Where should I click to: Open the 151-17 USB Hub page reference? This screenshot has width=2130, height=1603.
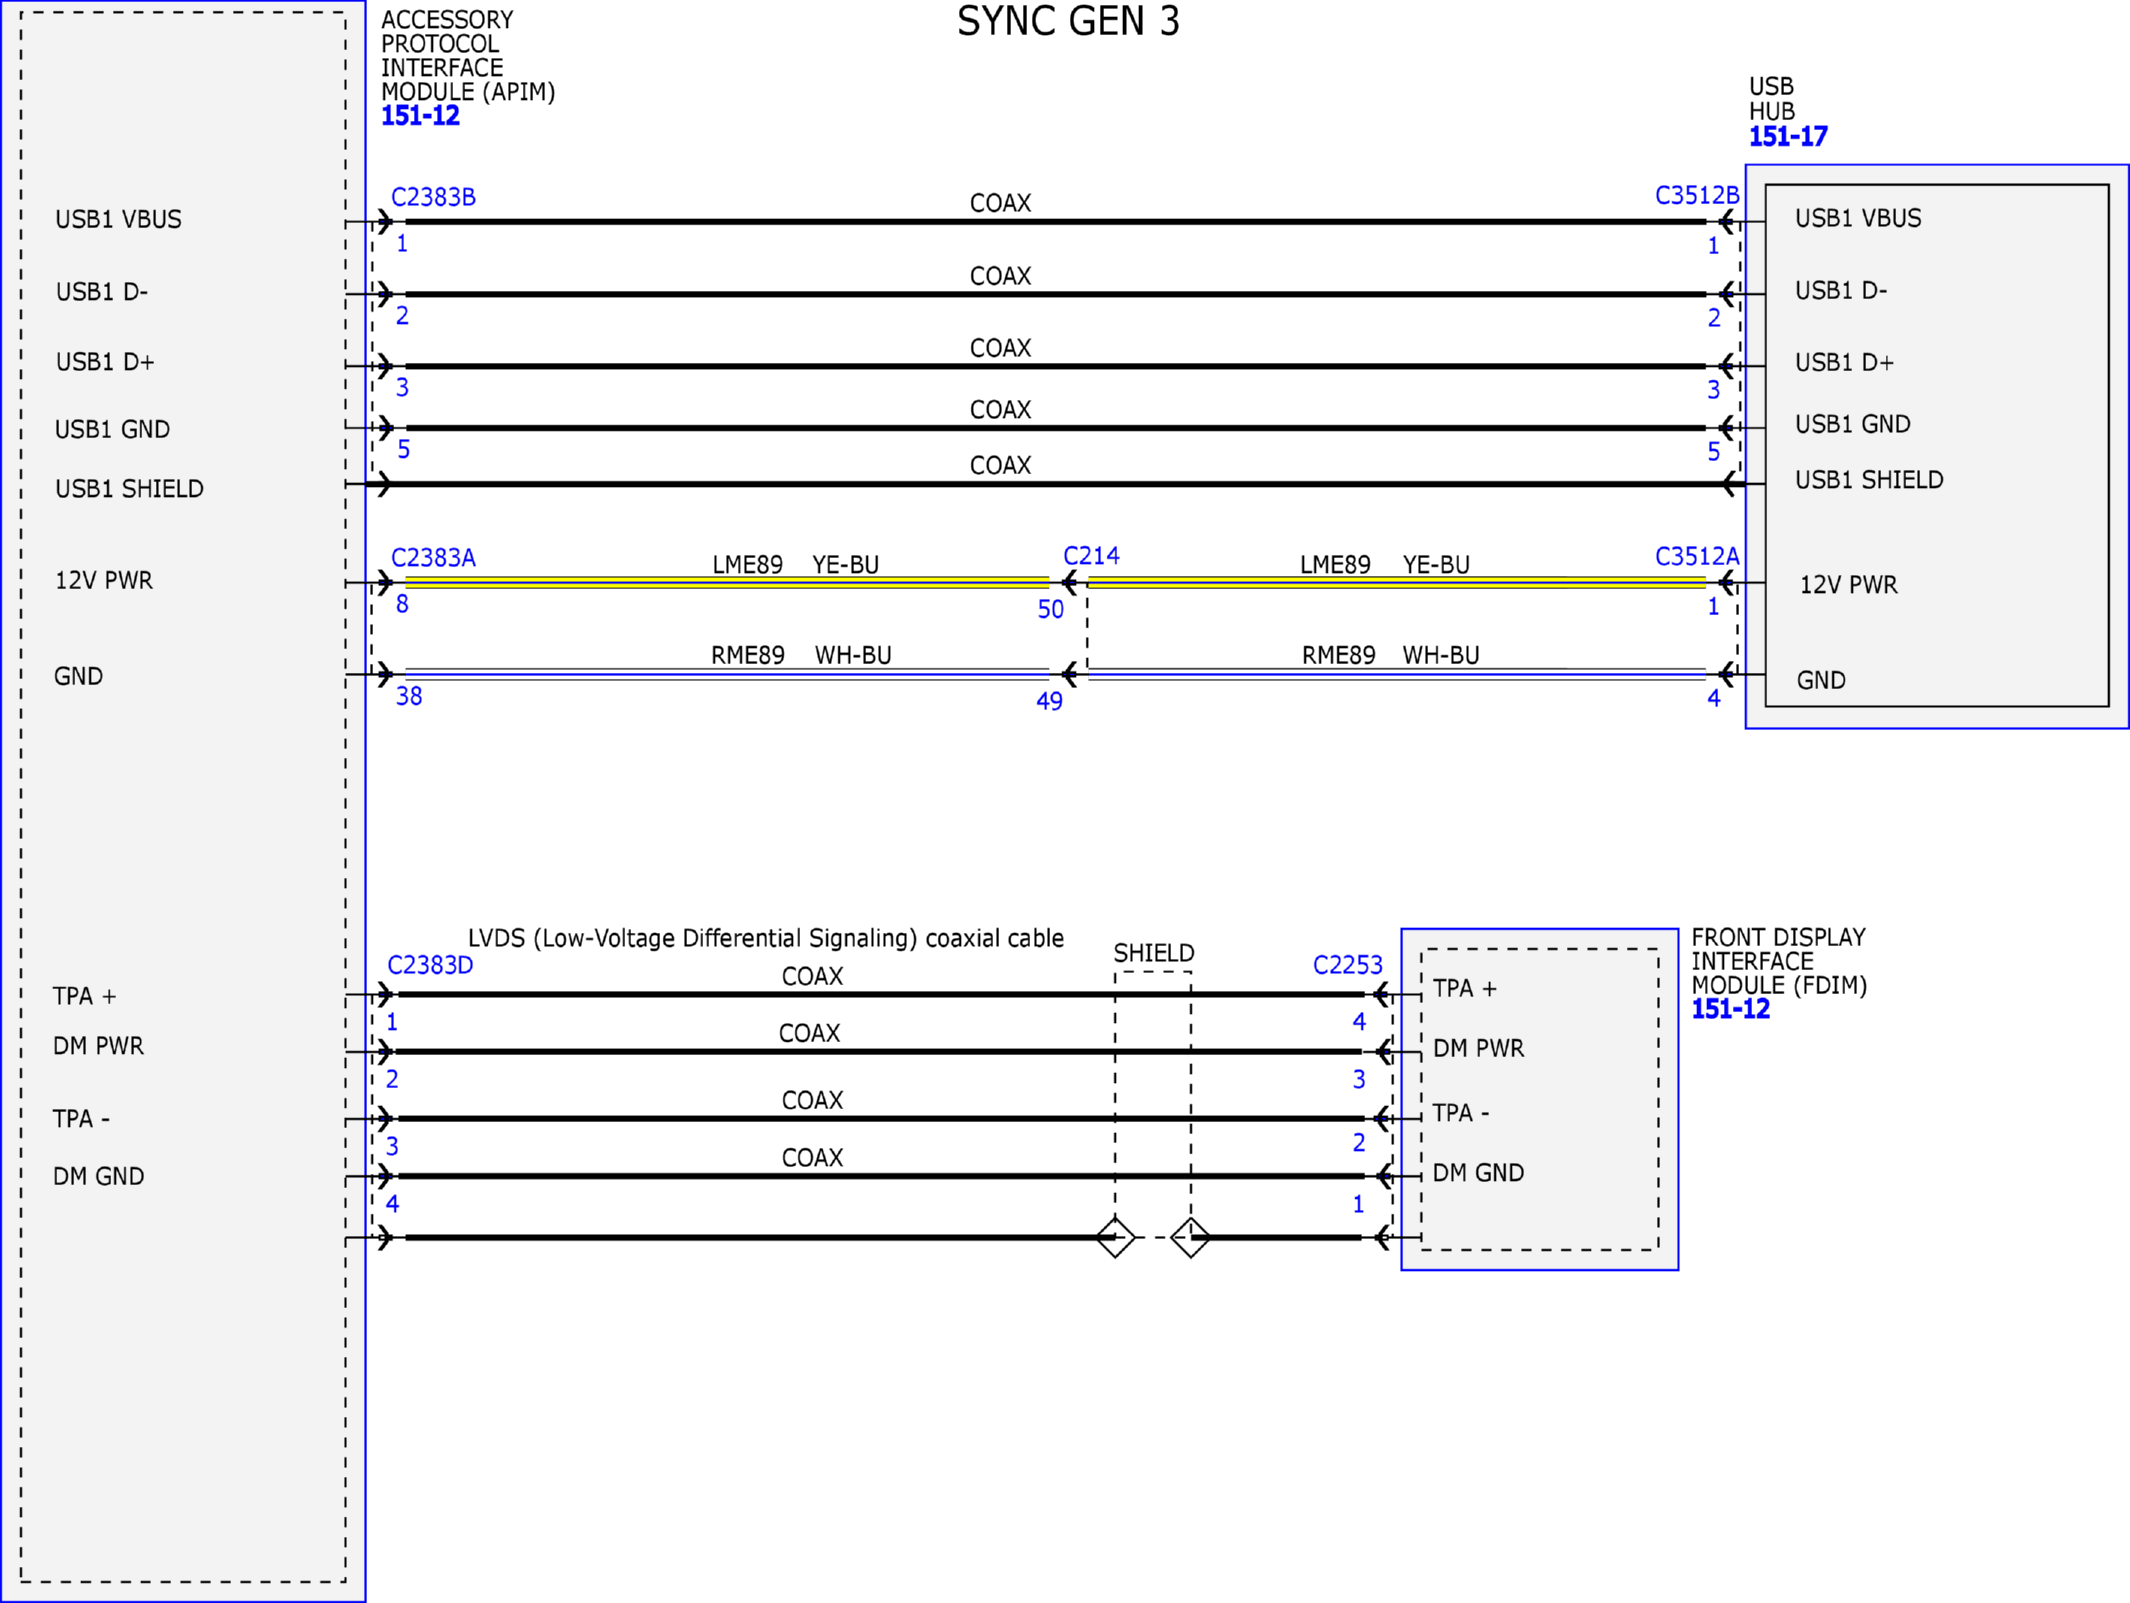[x=1788, y=137]
